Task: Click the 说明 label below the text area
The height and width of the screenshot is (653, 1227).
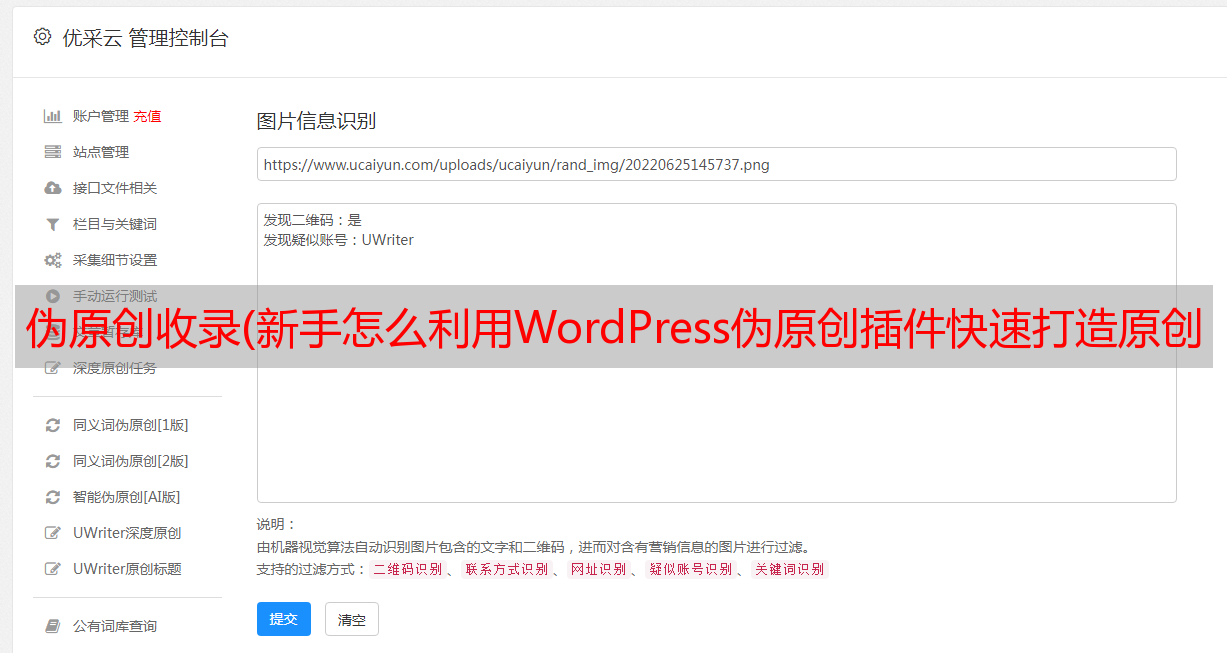Action: [277, 524]
